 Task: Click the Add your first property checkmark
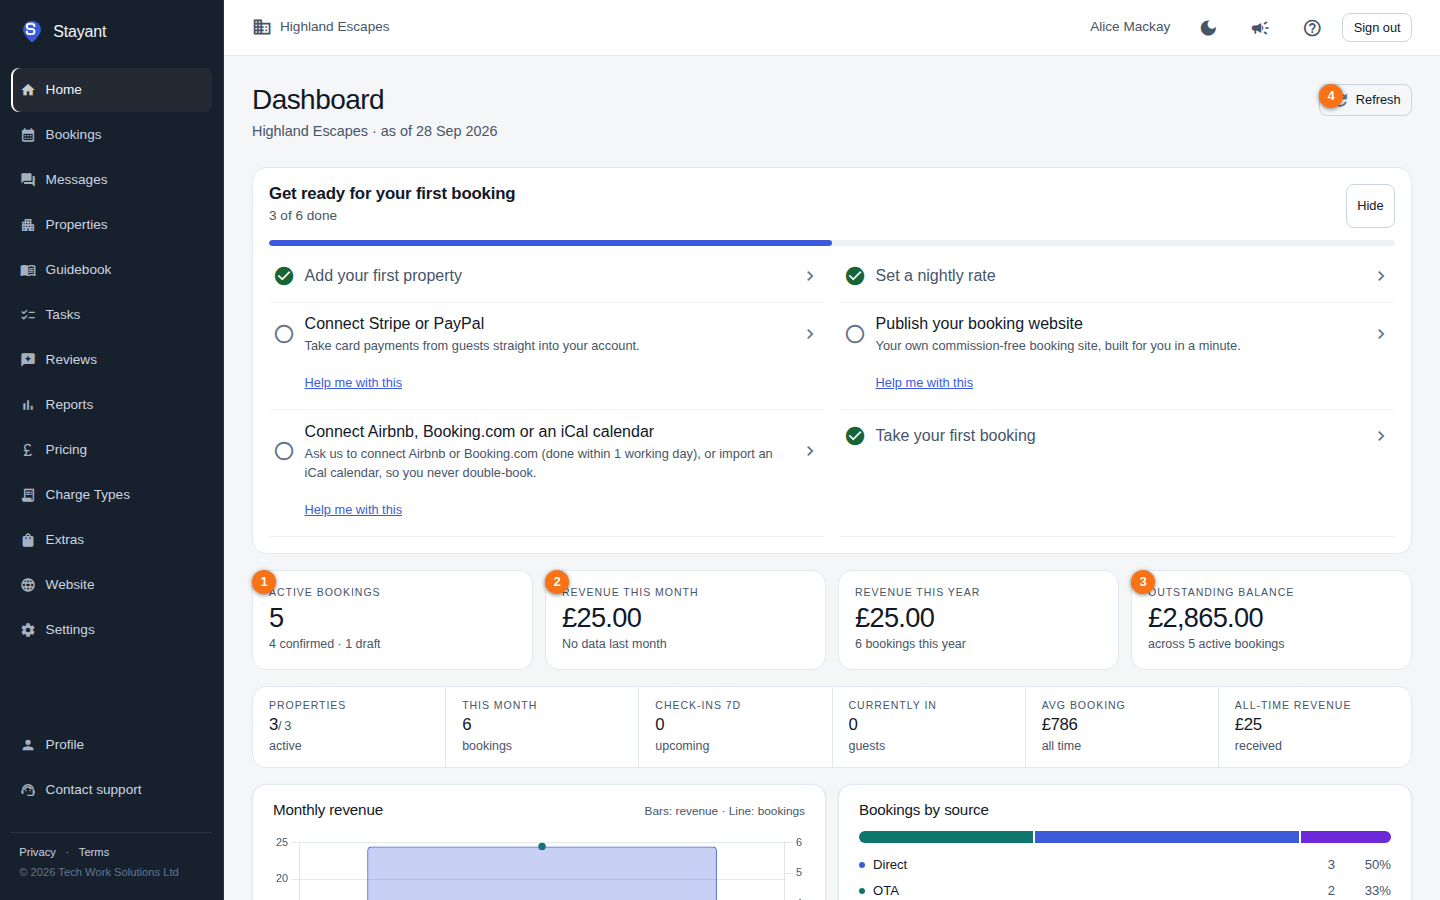point(284,276)
